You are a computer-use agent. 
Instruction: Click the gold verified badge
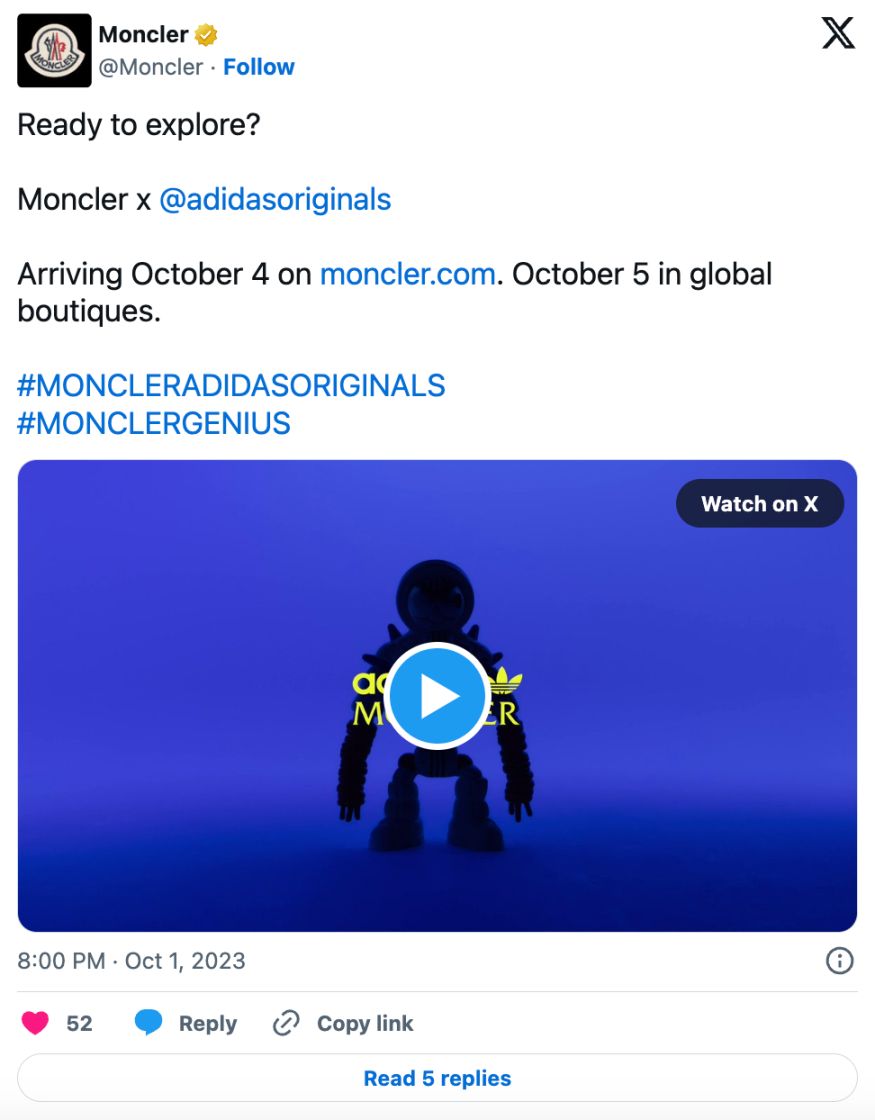click(206, 34)
